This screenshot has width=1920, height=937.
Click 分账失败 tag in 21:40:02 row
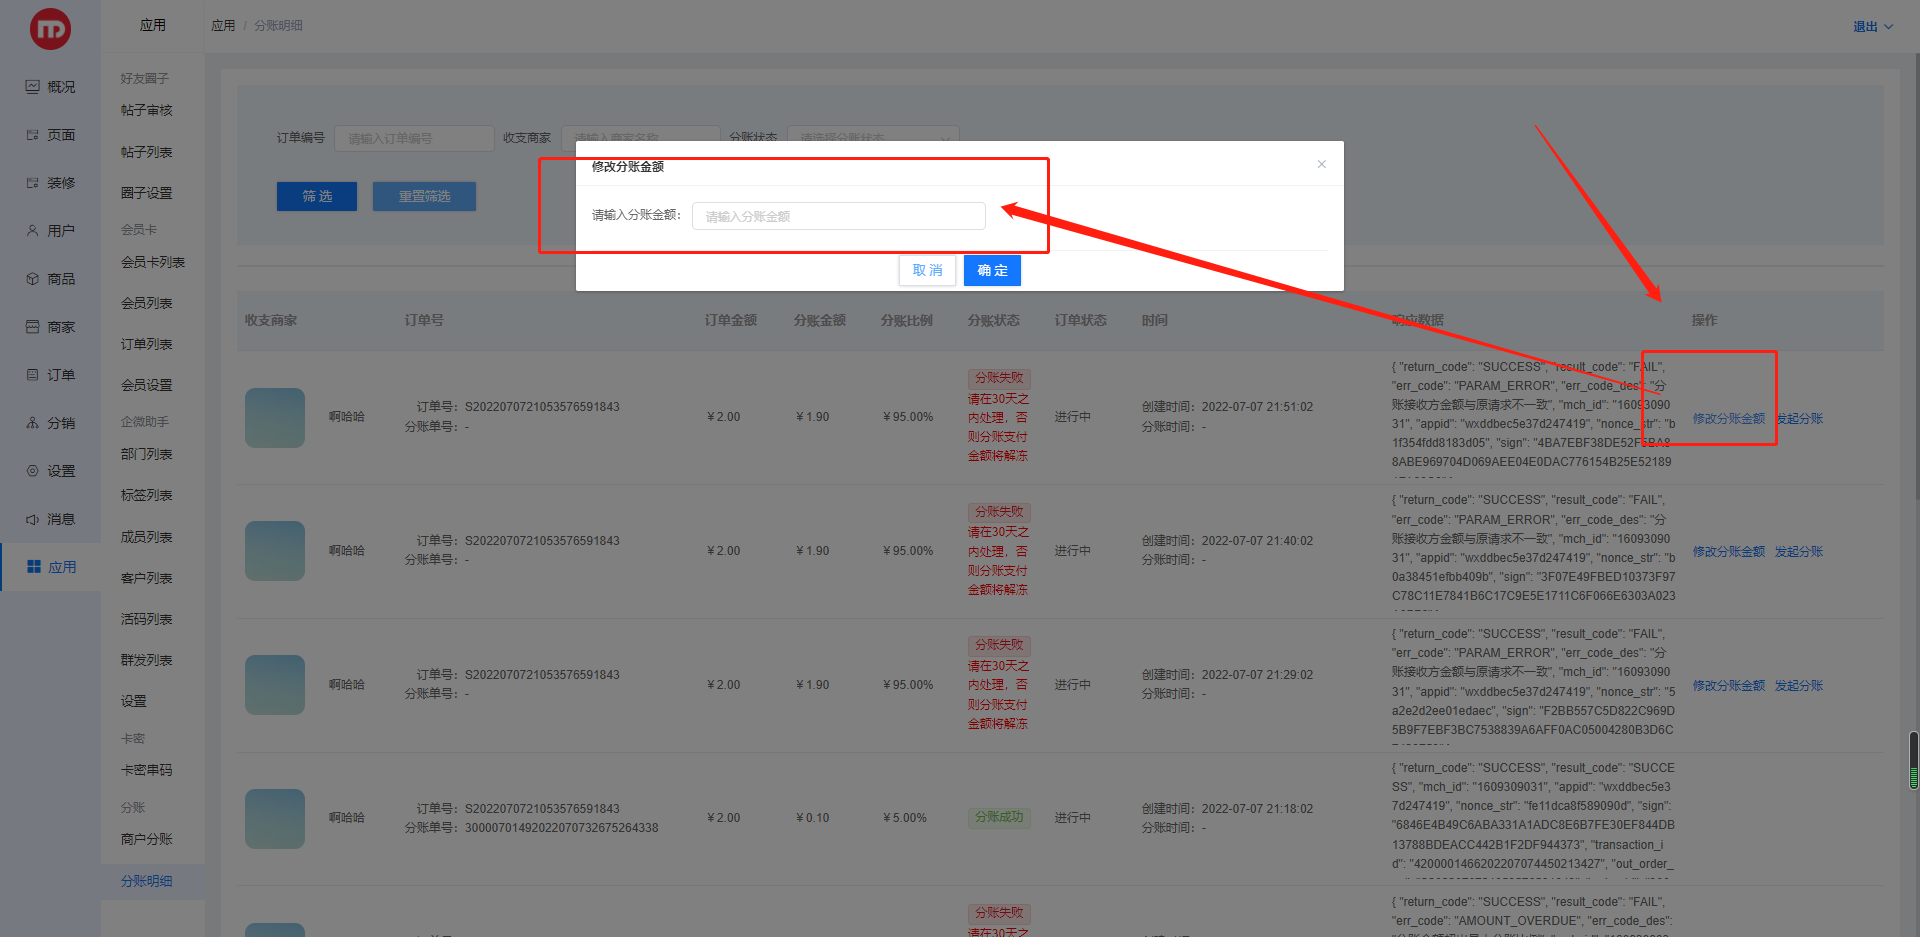coord(999,512)
